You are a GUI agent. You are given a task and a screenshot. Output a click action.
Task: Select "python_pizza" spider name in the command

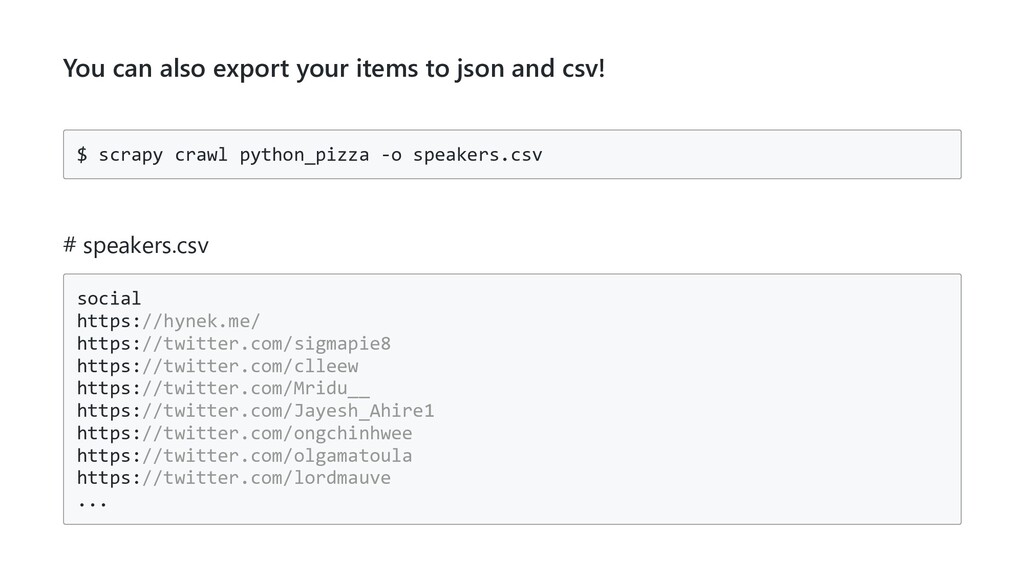tap(304, 155)
